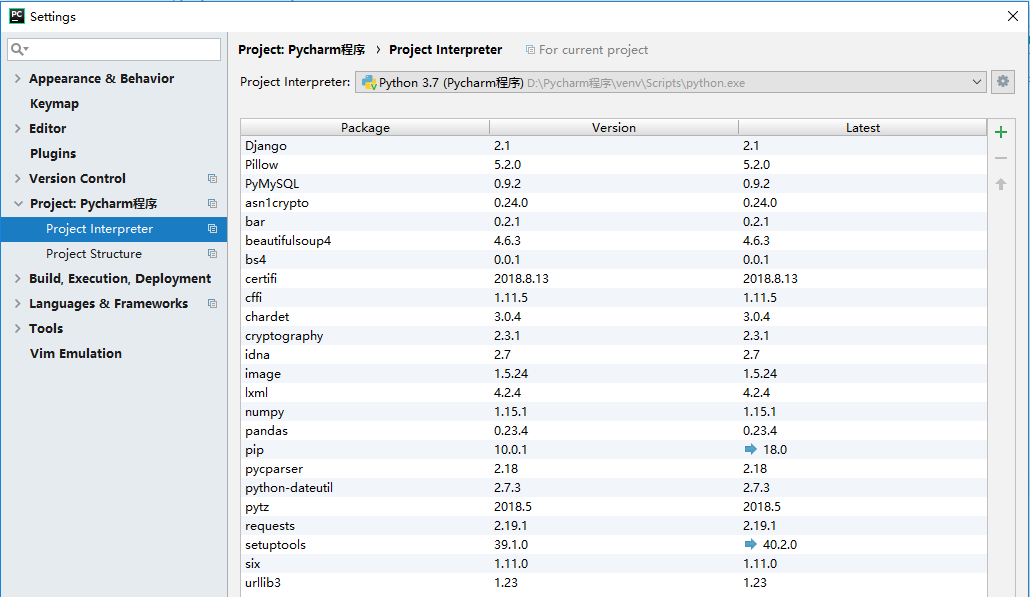This screenshot has width=1030, height=597.
Task: Select the pip package row
Action: click(614, 450)
